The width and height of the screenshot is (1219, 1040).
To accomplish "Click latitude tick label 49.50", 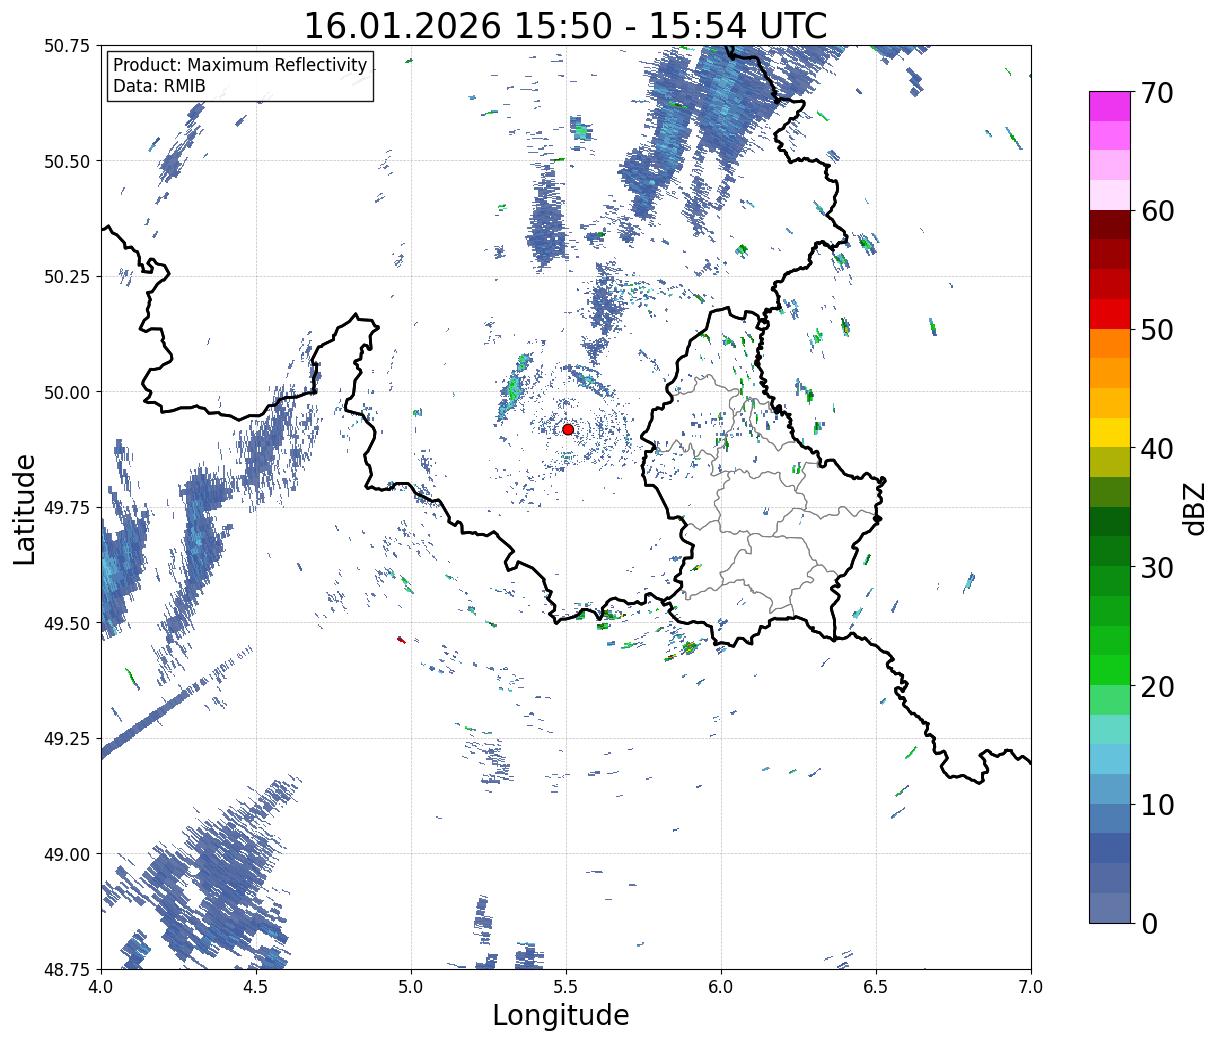I will [x=67, y=623].
